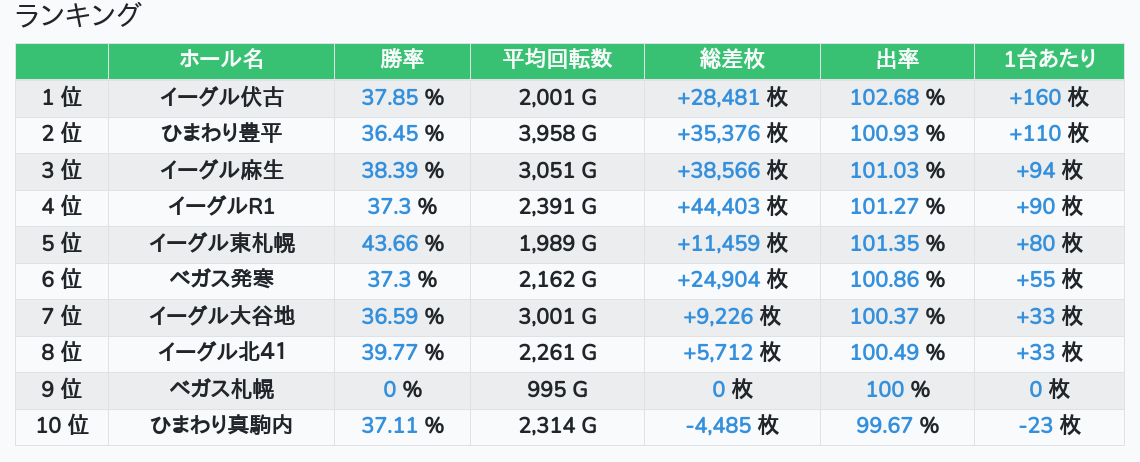
Task: Click the 総差枚 column header
Action: [732, 60]
